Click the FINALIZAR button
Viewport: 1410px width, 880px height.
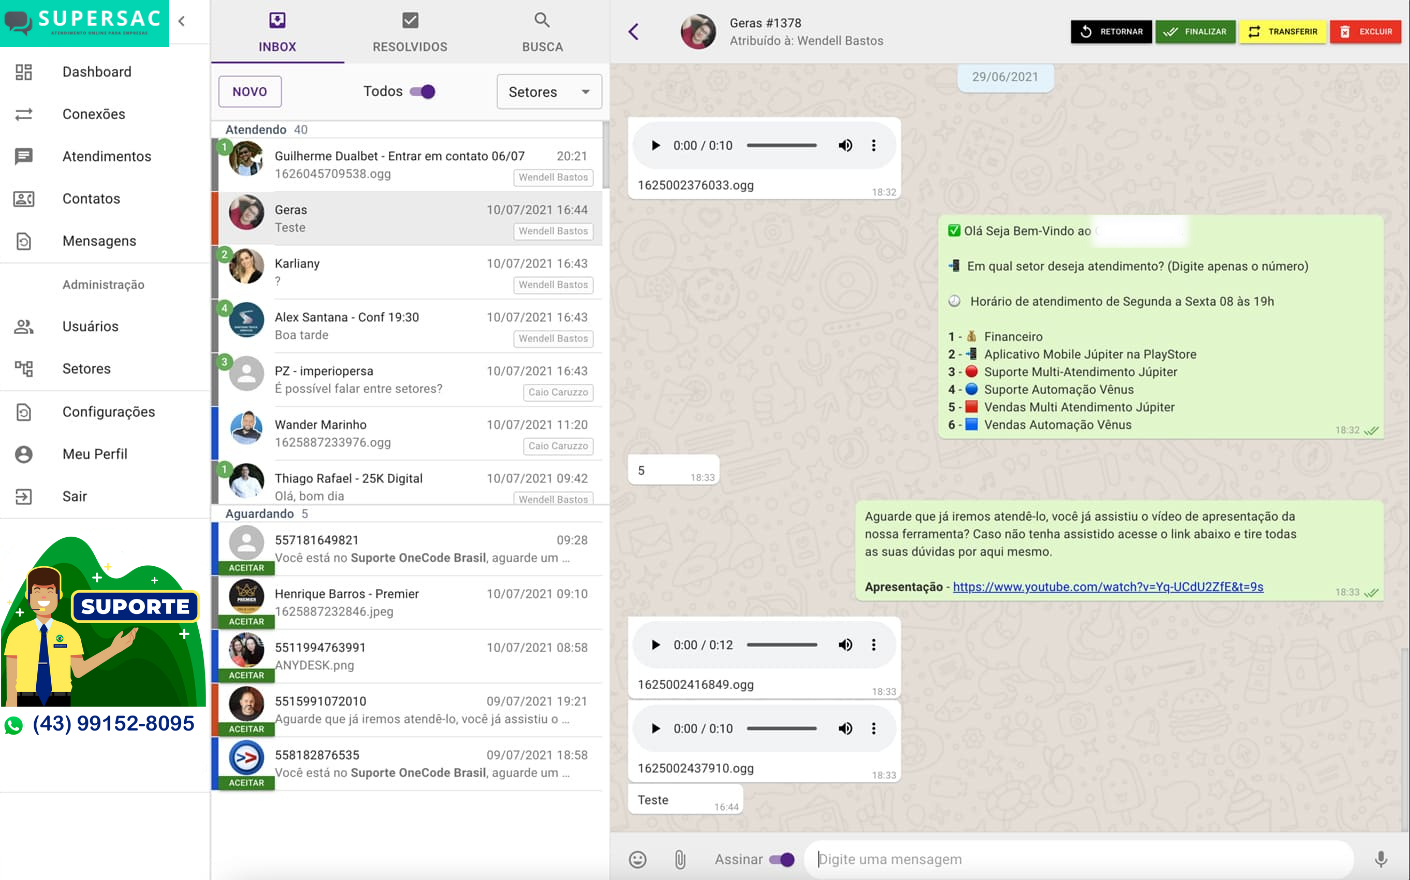1196,32
